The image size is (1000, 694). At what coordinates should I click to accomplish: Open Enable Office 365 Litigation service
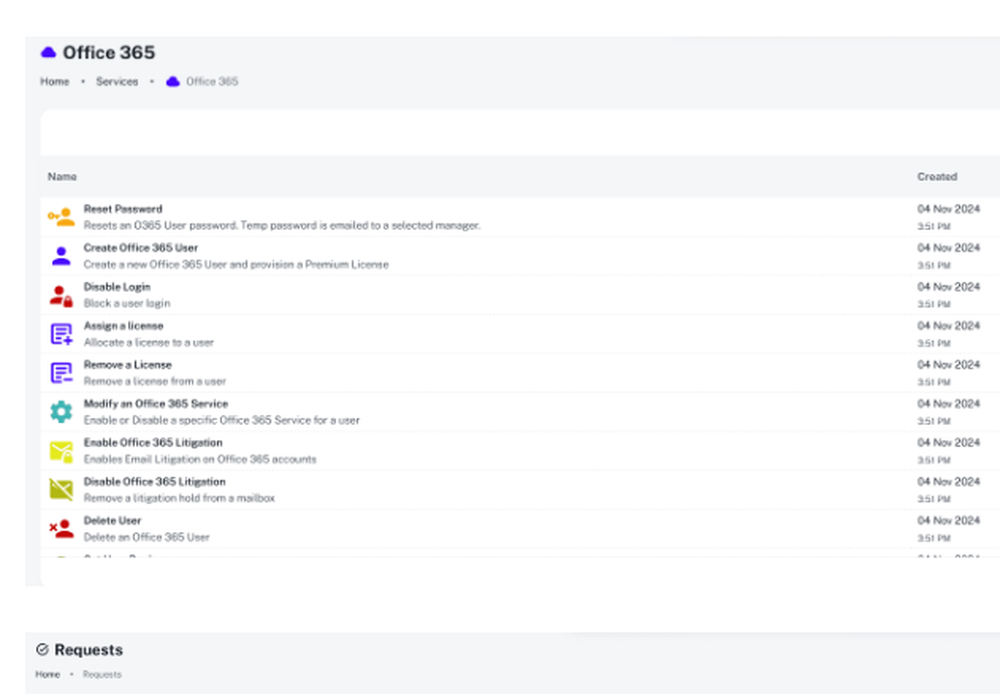coord(153,443)
